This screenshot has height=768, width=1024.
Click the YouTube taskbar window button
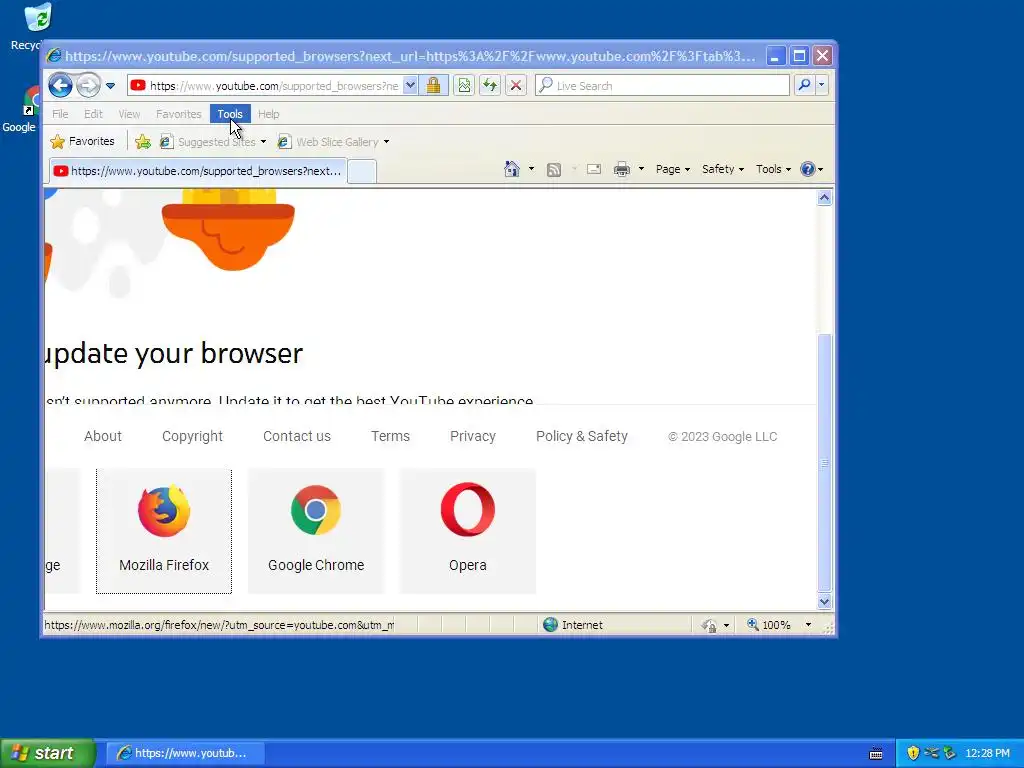185,753
